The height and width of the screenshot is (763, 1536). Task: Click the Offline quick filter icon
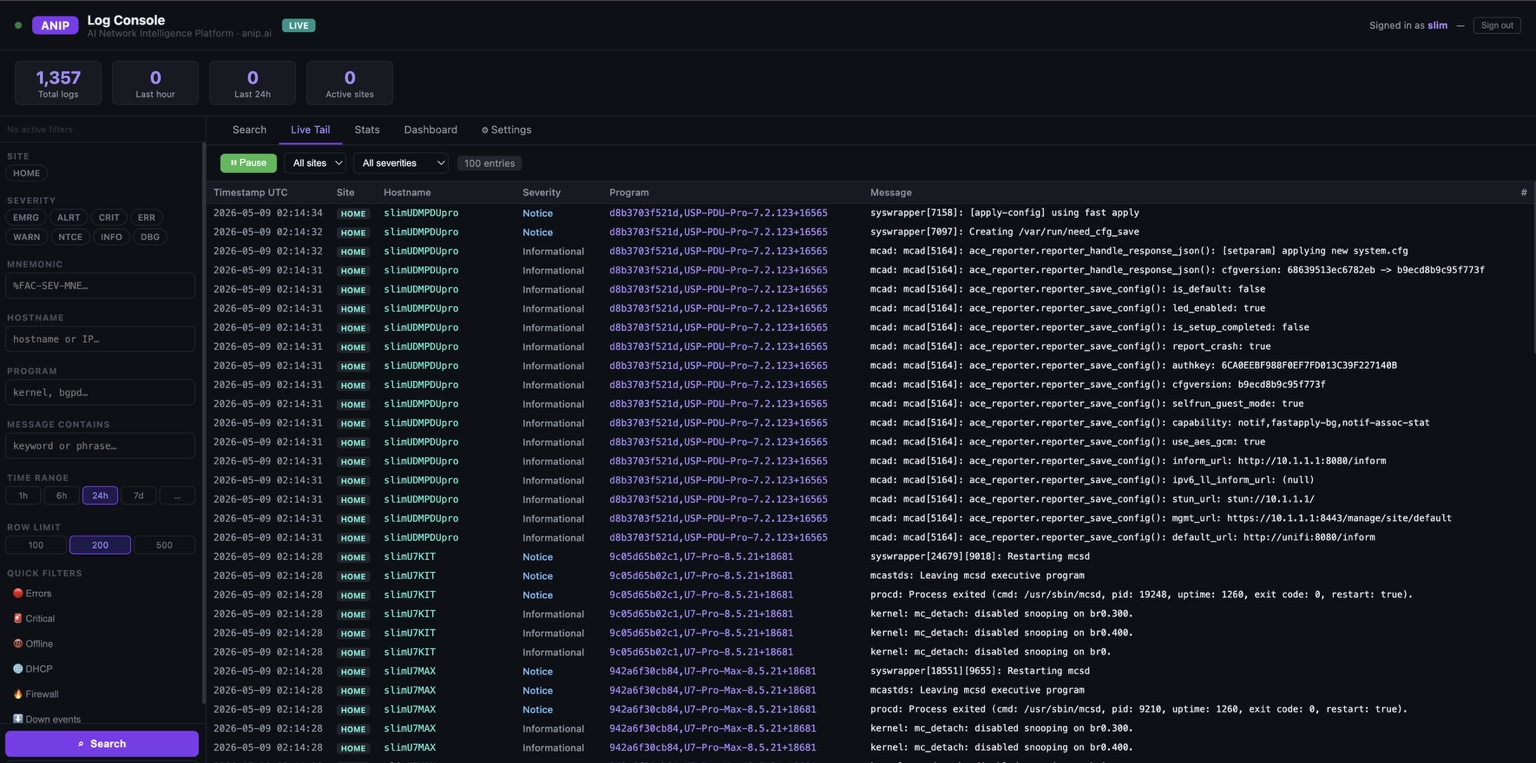17,643
